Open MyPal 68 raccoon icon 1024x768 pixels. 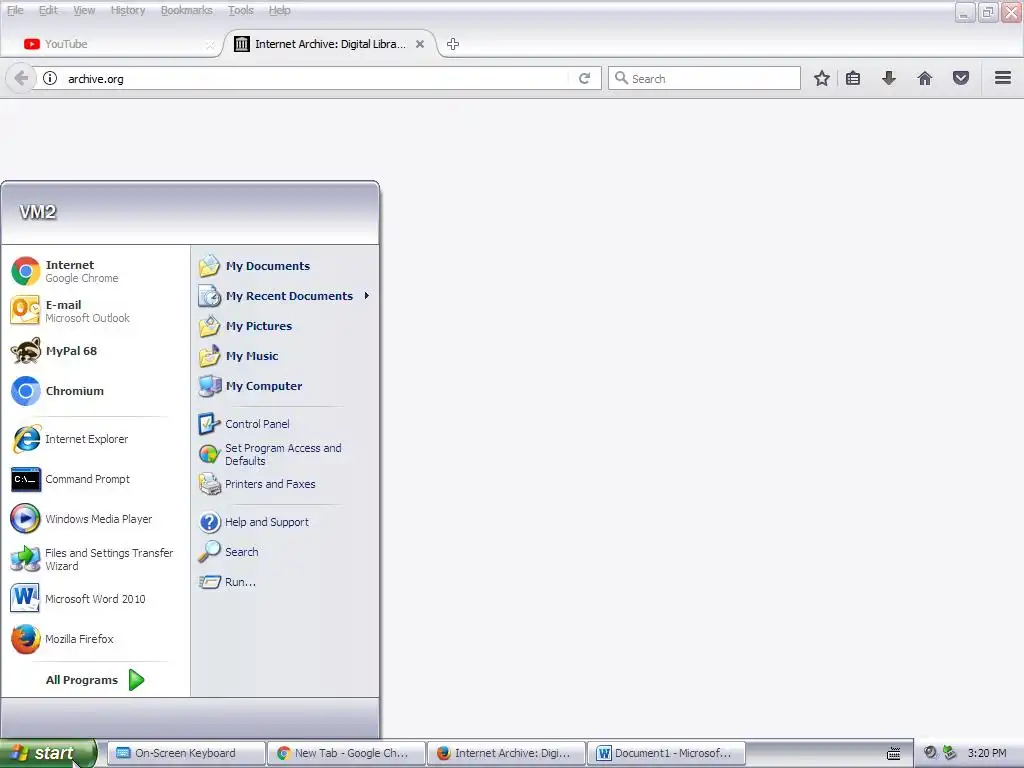(x=25, y=351)
